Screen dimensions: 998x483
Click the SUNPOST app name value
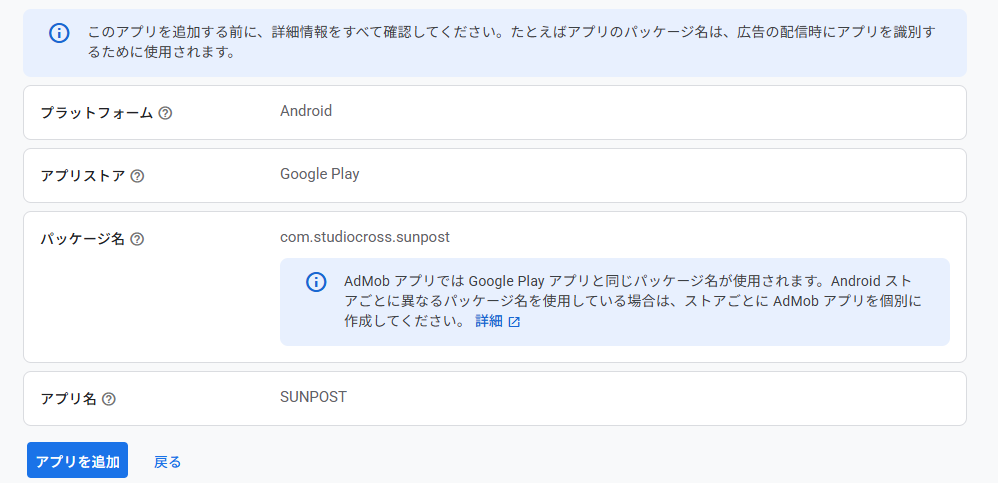[313, 397]
